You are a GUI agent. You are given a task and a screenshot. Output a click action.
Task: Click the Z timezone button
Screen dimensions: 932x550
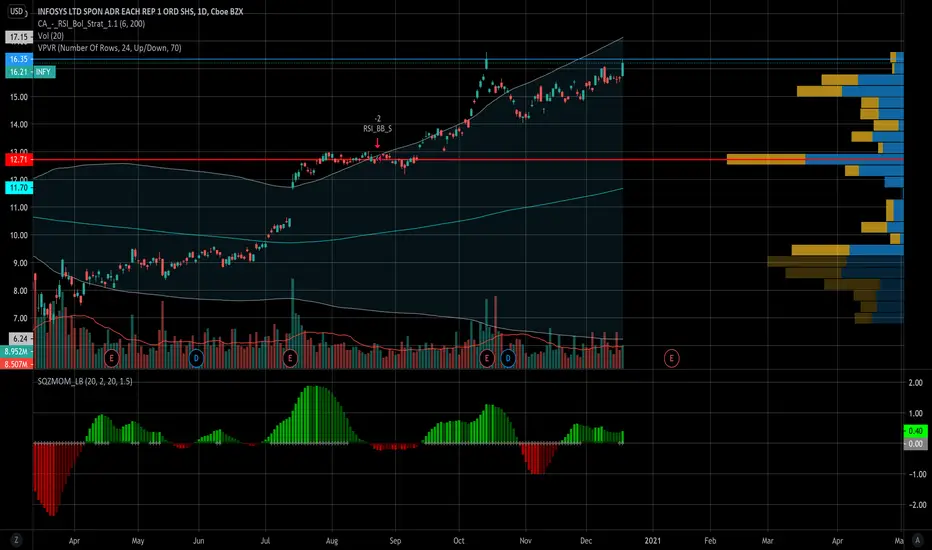(16, 540)
